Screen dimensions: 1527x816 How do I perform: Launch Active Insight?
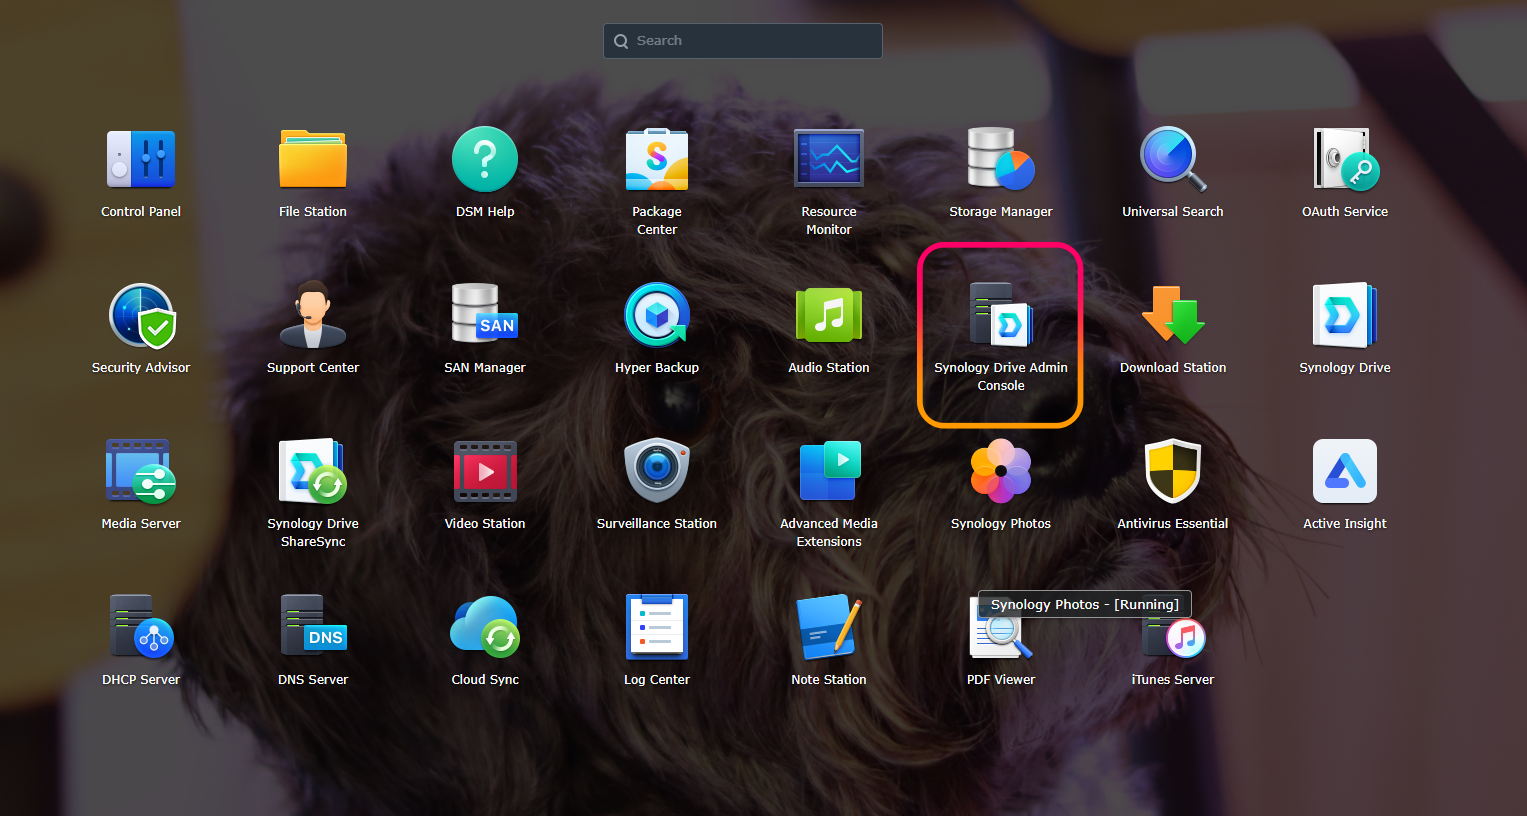[x=1345, y=472]
